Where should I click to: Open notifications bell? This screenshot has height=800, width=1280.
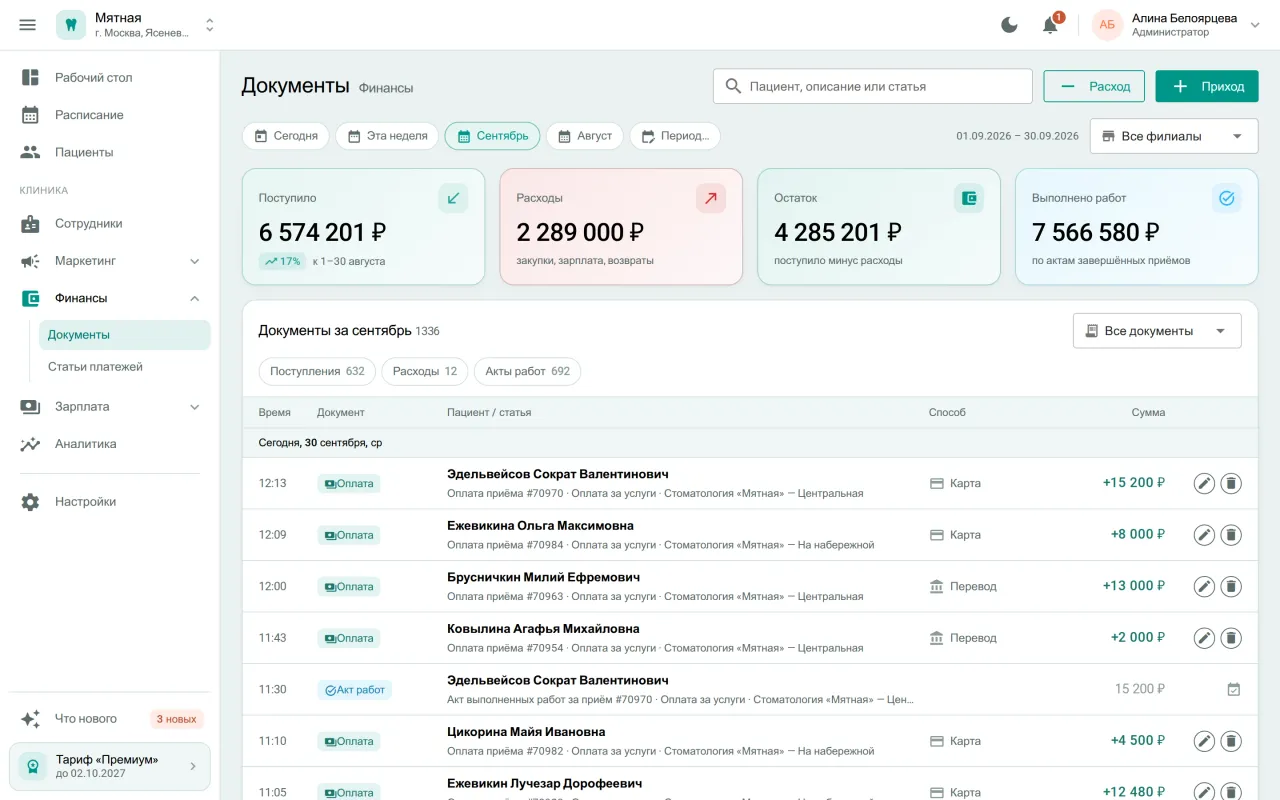(x=1050, y=25)
